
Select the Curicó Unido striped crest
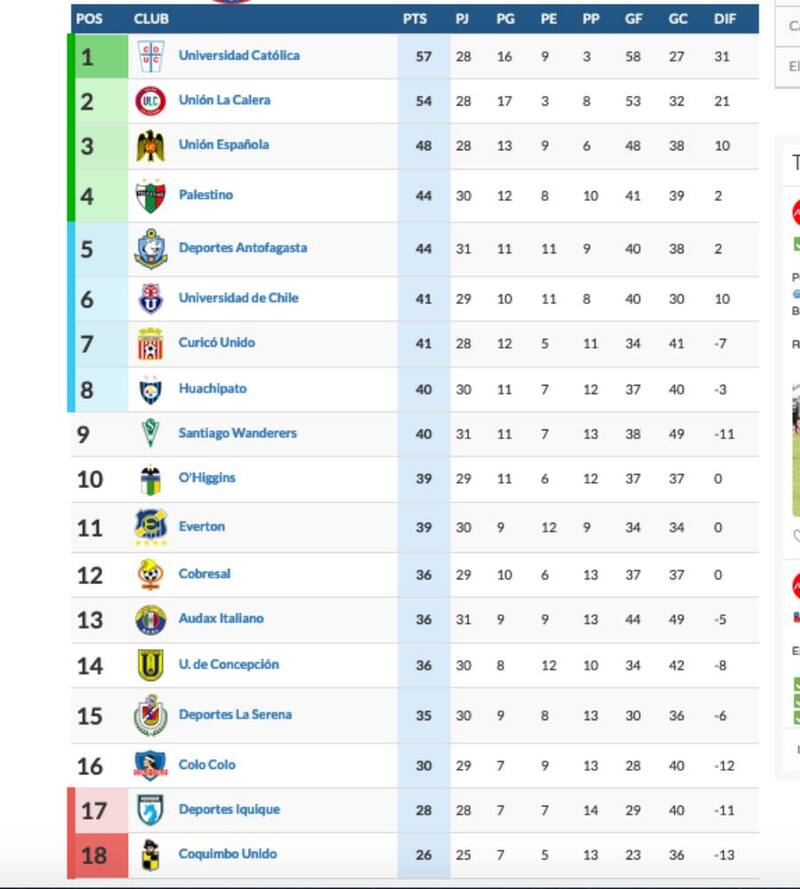150,343
